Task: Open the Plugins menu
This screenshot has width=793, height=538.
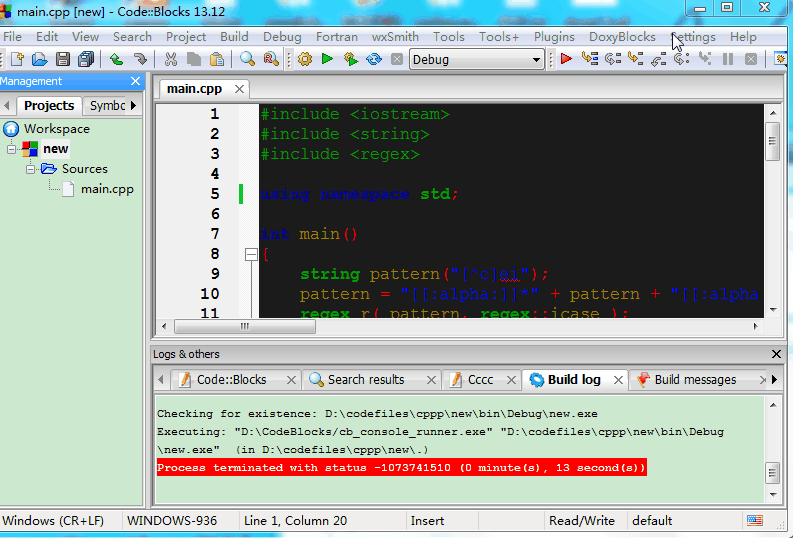Action: coord(554,37)
